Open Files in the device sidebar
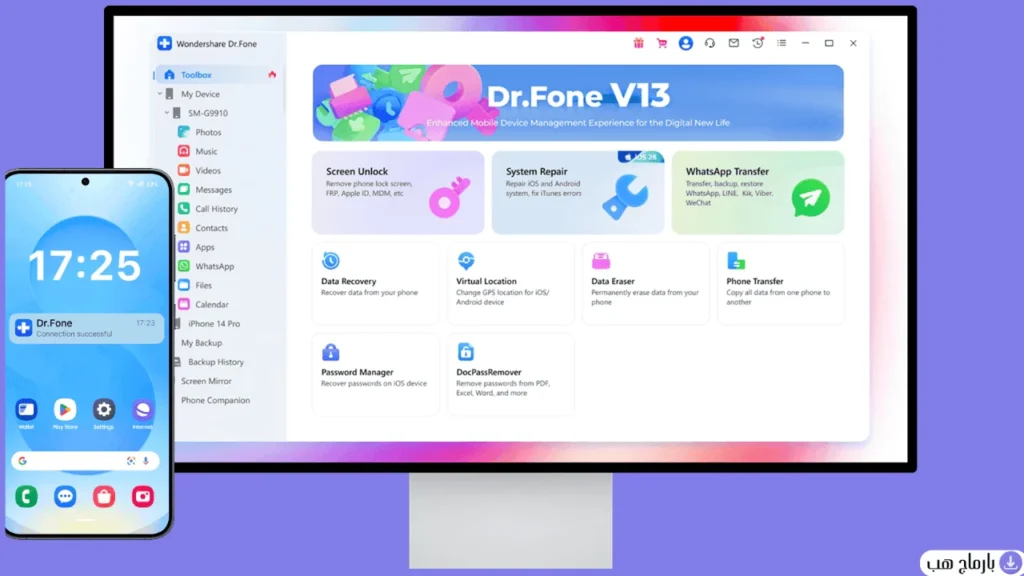This screenshot has height=576, width=1024. pos(203,285)
